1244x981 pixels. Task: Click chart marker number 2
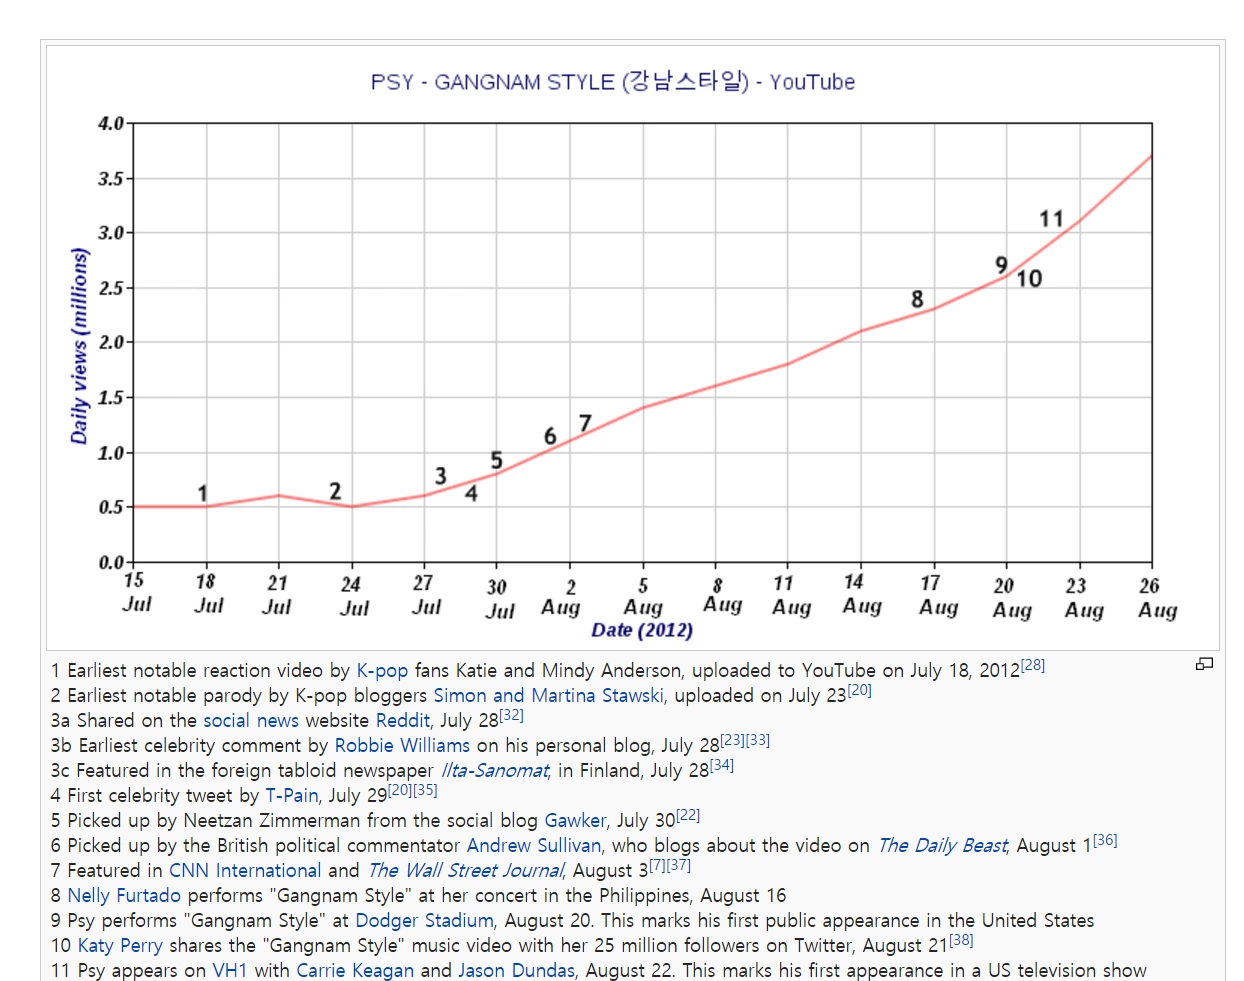(x=335, y=491)
